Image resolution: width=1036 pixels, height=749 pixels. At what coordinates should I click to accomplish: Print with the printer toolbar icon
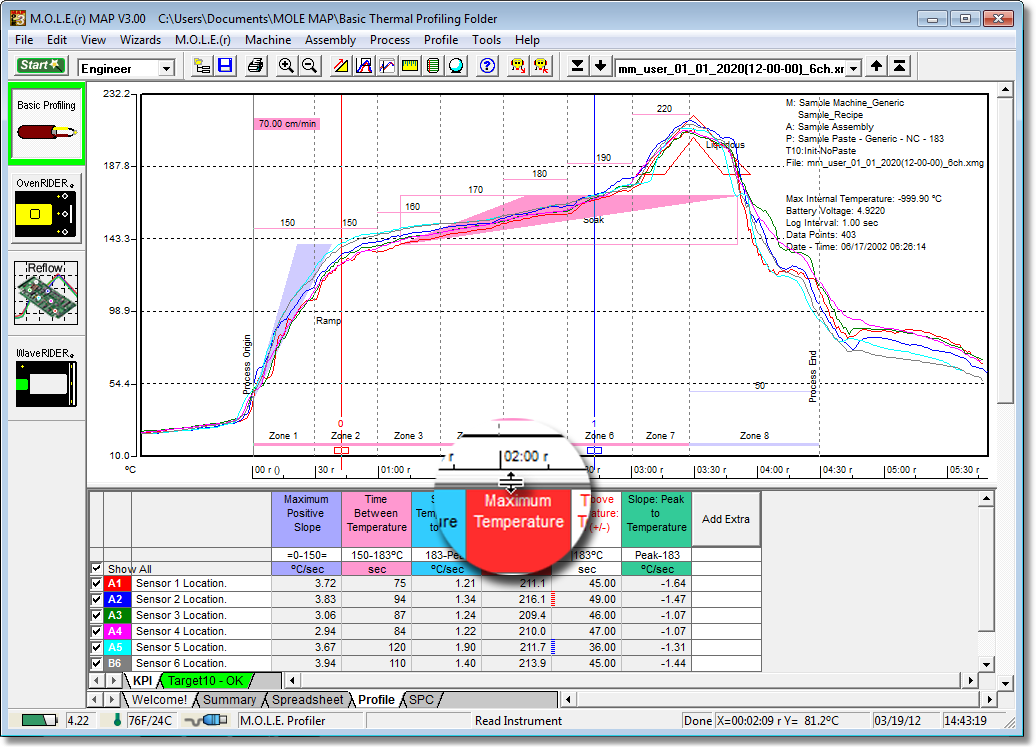(x=256, y=66)
